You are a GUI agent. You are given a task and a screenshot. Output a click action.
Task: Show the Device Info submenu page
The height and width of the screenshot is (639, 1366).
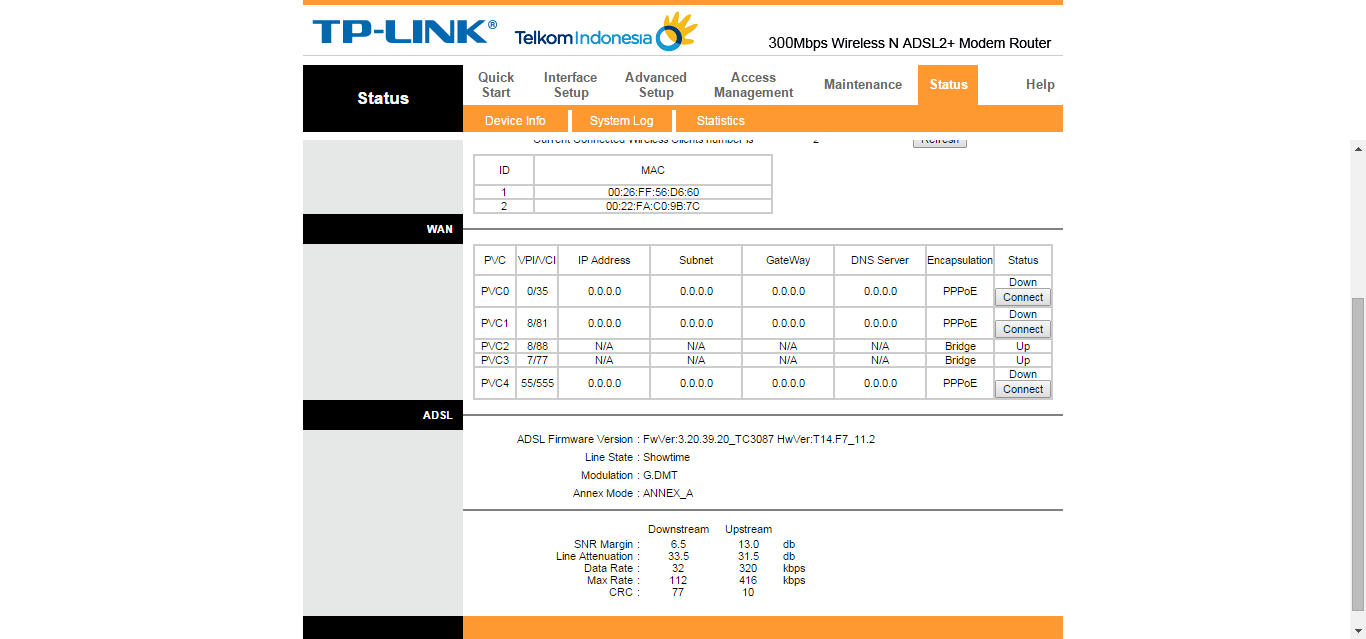515,121
